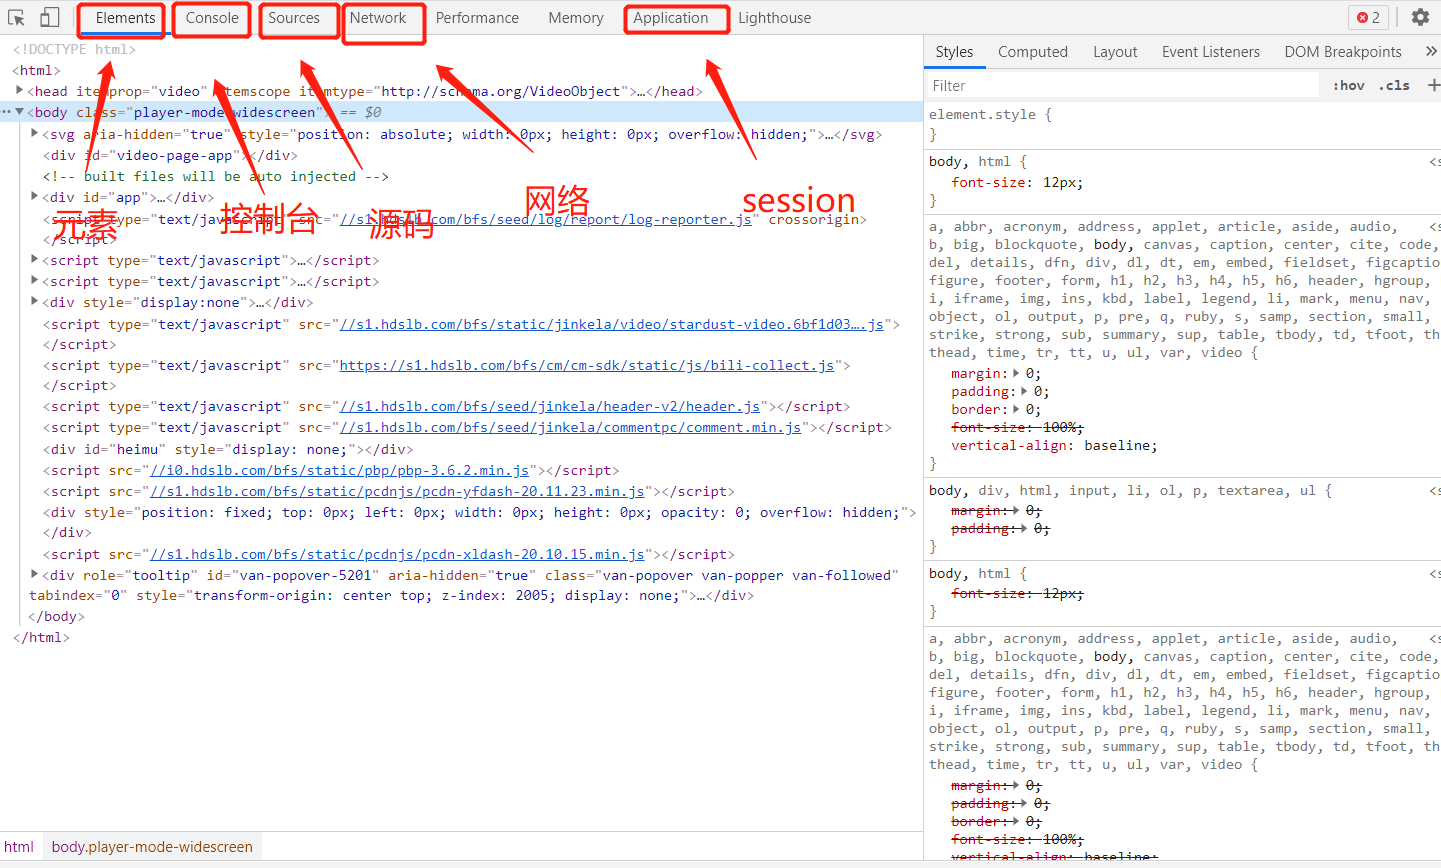1441x868 pixels.
Task: Select the Styles sub-tab
Action: [954, 52]
